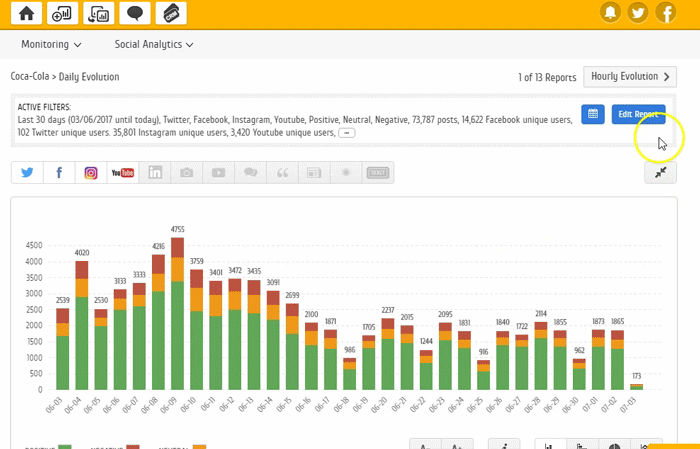Go to the Home dashboard icon
The image size is (700, 449).
[27, 13]
